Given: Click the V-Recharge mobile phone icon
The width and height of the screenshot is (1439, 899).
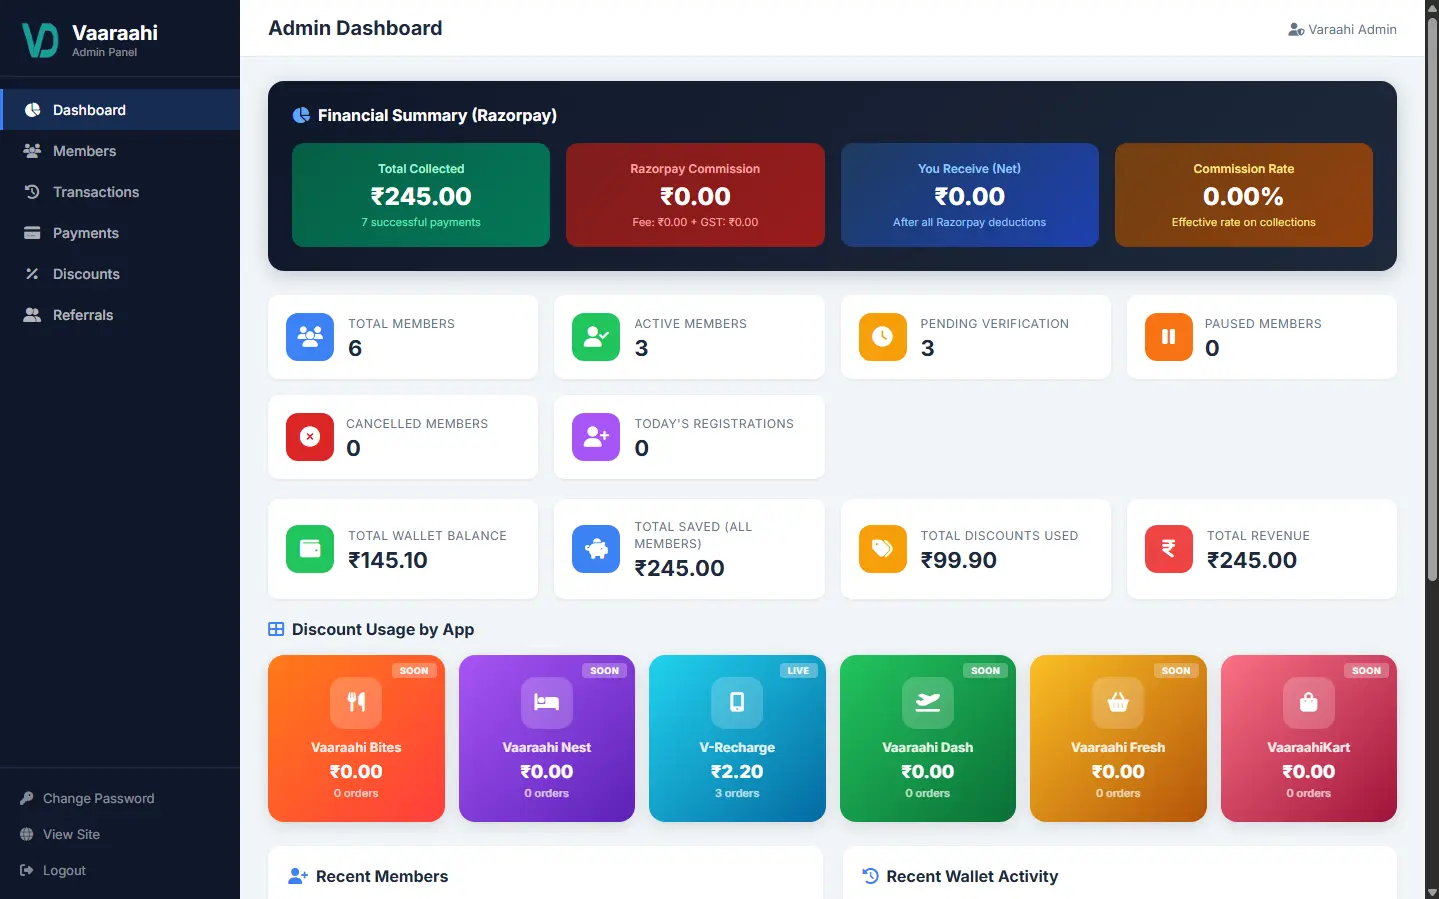Looking at the screenshot, I should click(x=737, y=702).
